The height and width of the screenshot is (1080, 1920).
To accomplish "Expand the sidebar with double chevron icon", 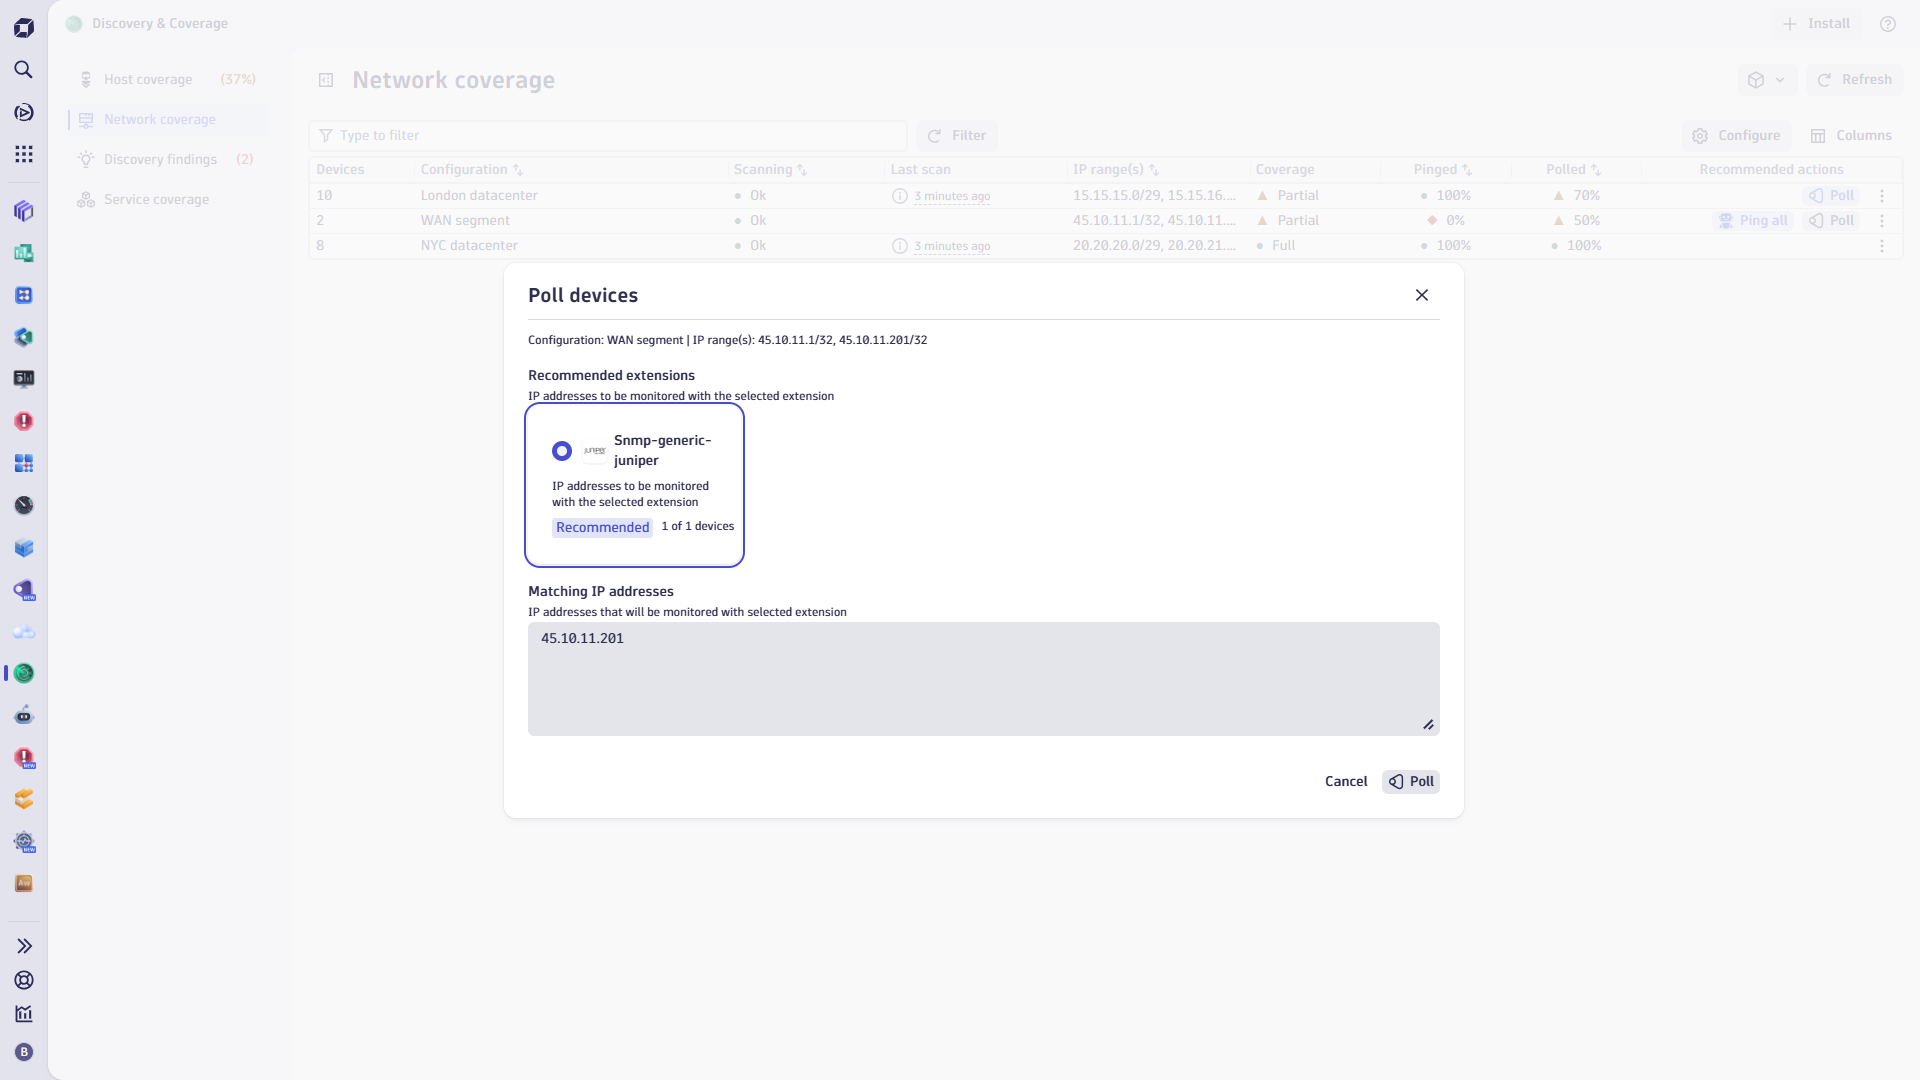I will pos(24,946).
